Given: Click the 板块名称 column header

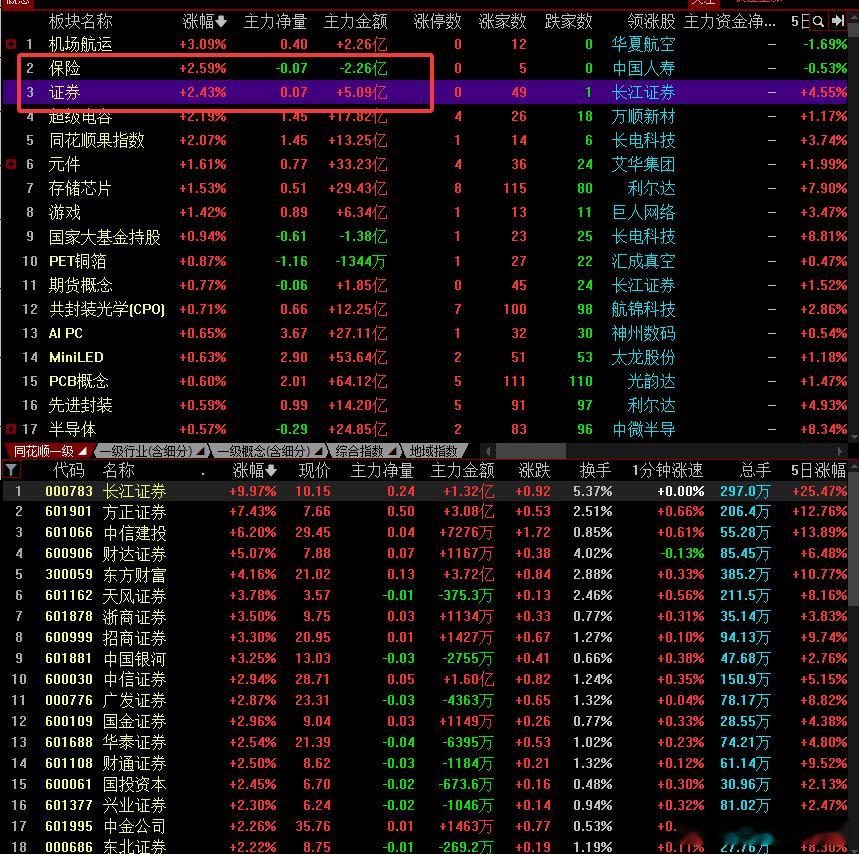Looking at the screenshot, I should pos(81,21).
